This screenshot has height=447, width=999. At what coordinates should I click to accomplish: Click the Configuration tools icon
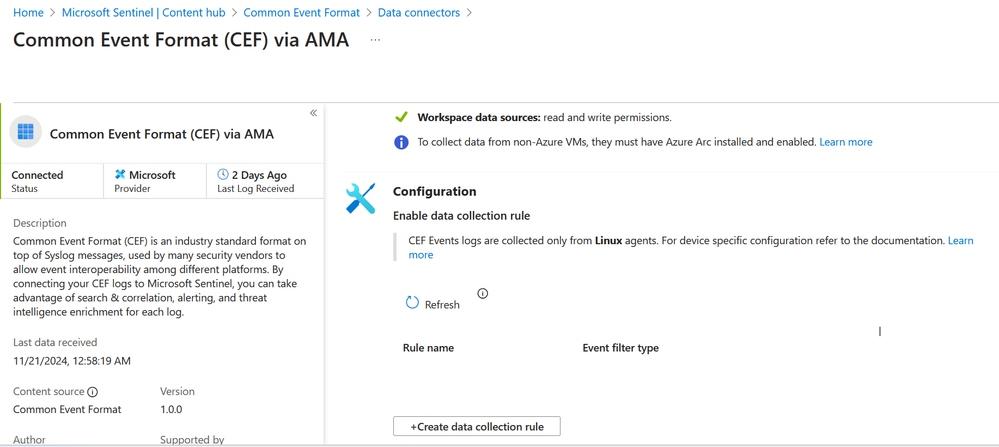point(361,198)
